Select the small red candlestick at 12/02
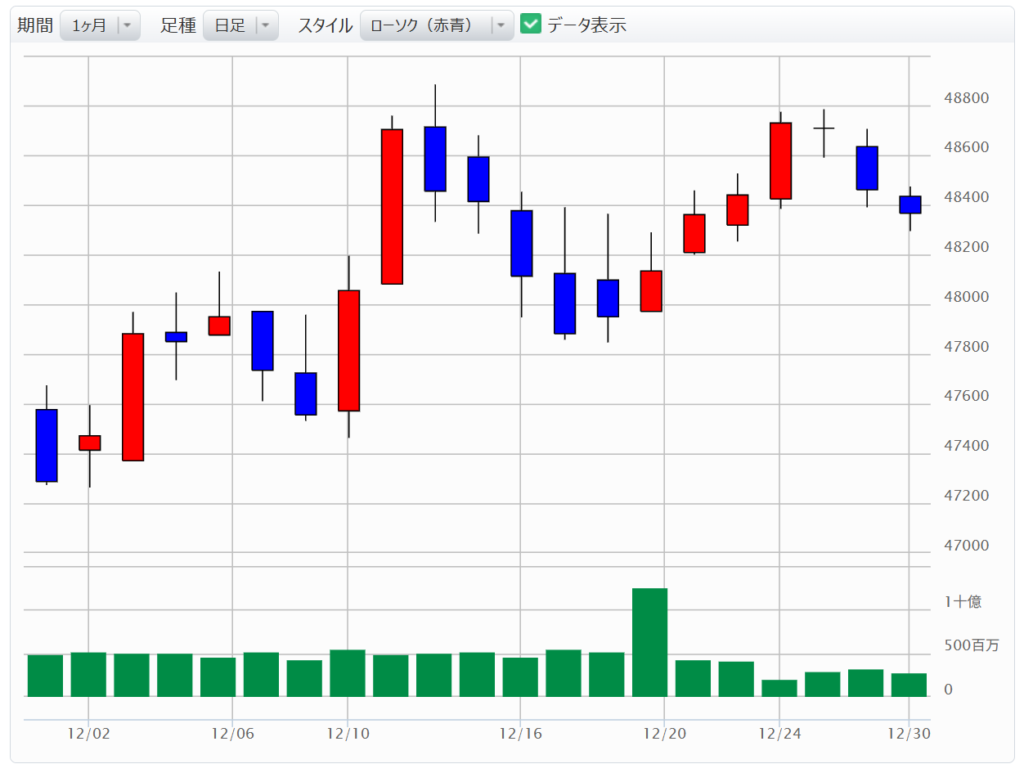The height and width of the screenshot is (773, 1024). click(x=90, y=443)
